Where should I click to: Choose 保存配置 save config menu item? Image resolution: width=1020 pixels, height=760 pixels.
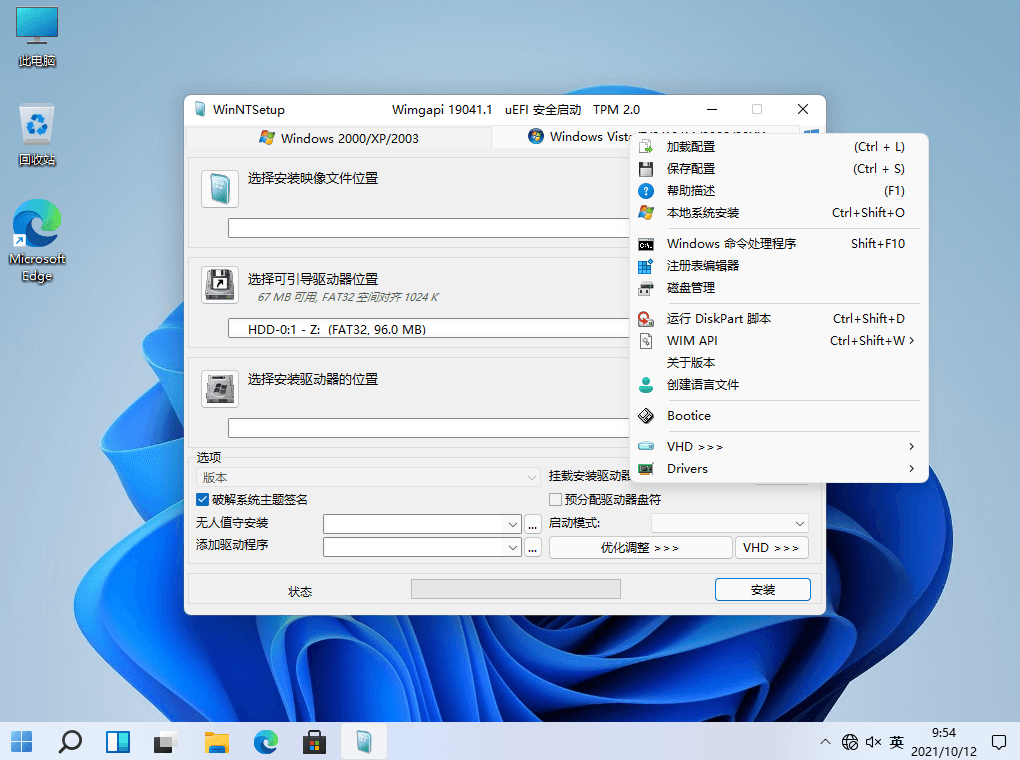point(779,169)
